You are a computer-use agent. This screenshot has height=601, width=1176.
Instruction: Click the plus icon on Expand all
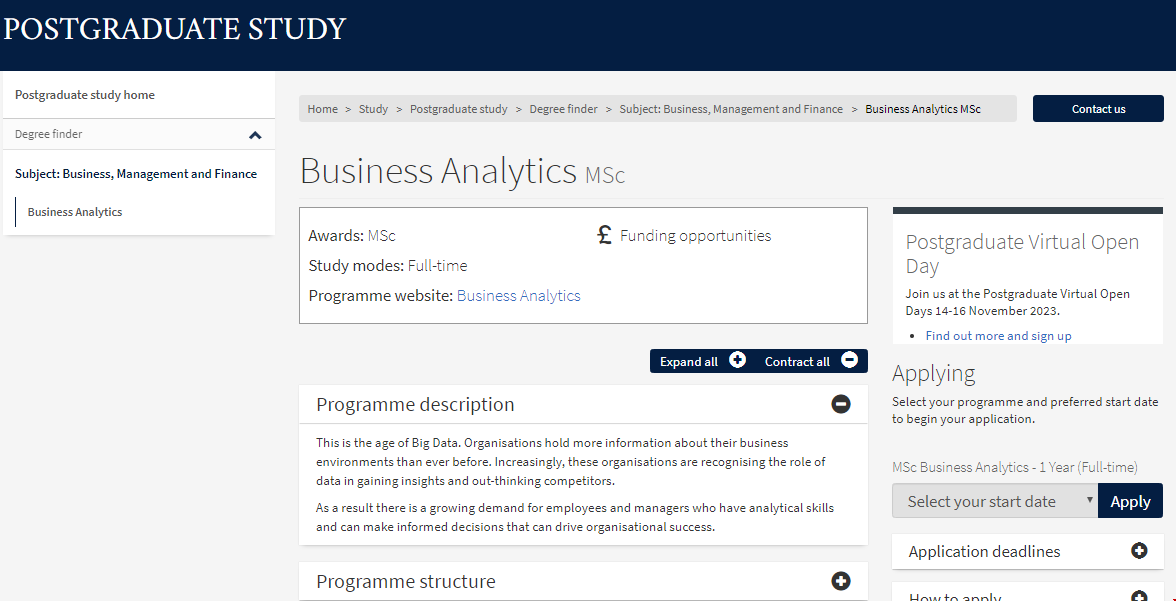pos(737,361)
